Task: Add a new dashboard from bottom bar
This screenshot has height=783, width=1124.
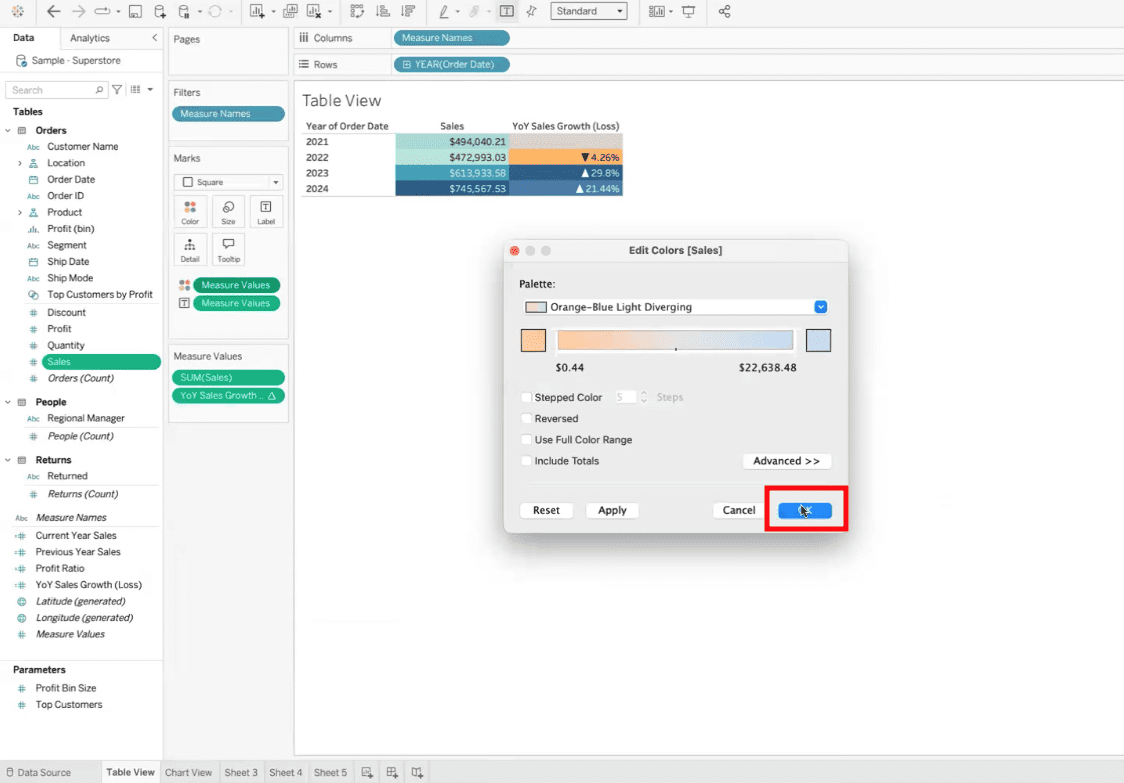Action: [x=392, y=772]
